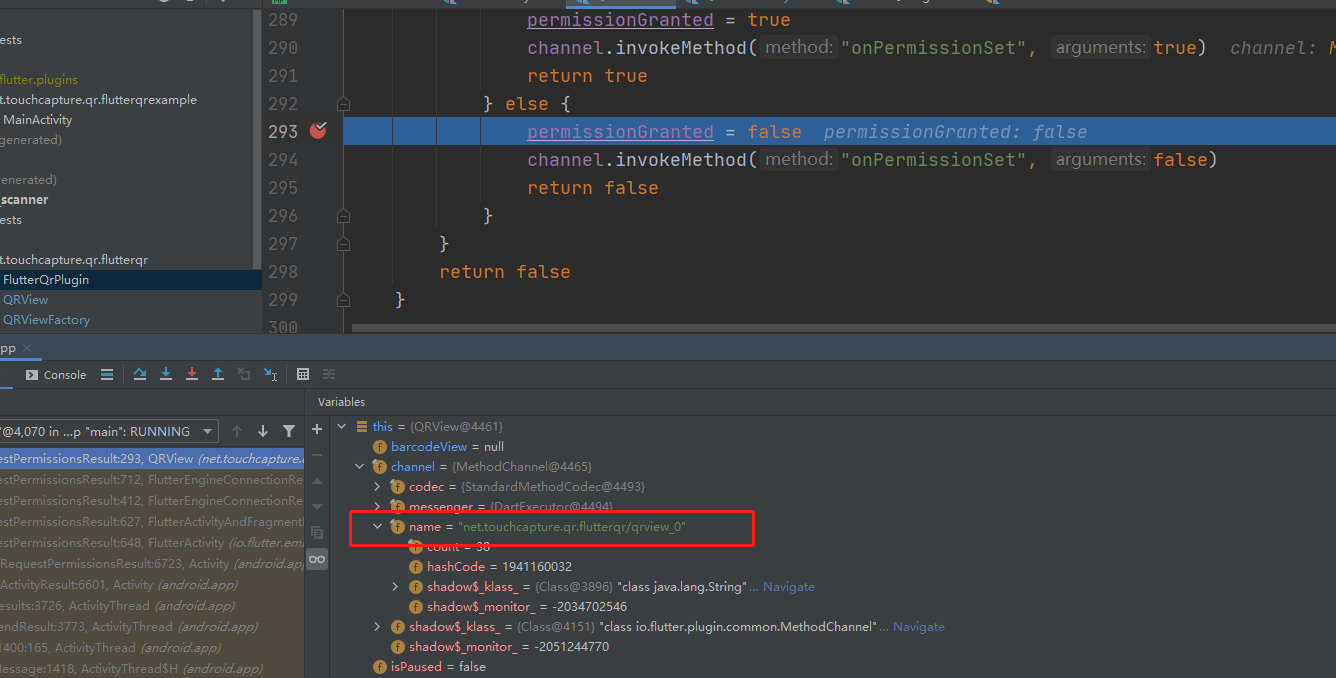Click the Step Out debugger icon
This screenshot has width=1336, height=678.
(218, 374)
